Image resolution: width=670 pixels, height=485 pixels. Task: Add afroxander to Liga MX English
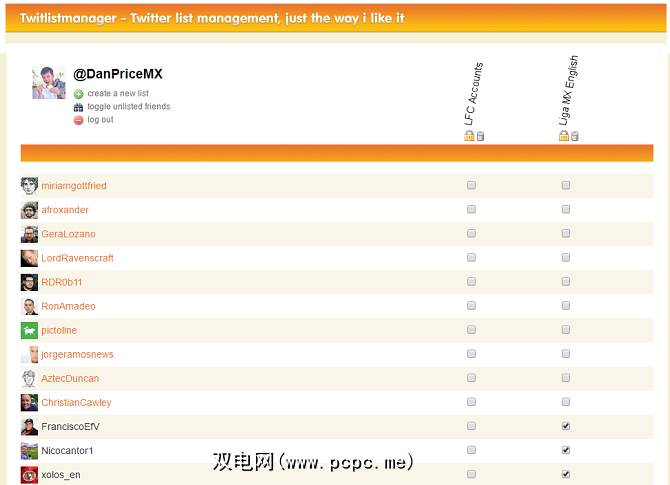[566, 209]
